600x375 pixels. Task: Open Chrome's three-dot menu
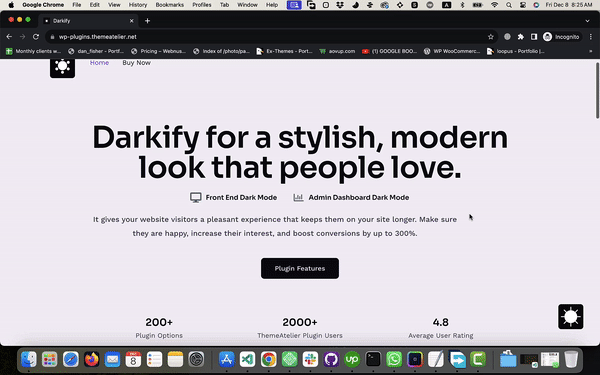[x=591, y=37]
